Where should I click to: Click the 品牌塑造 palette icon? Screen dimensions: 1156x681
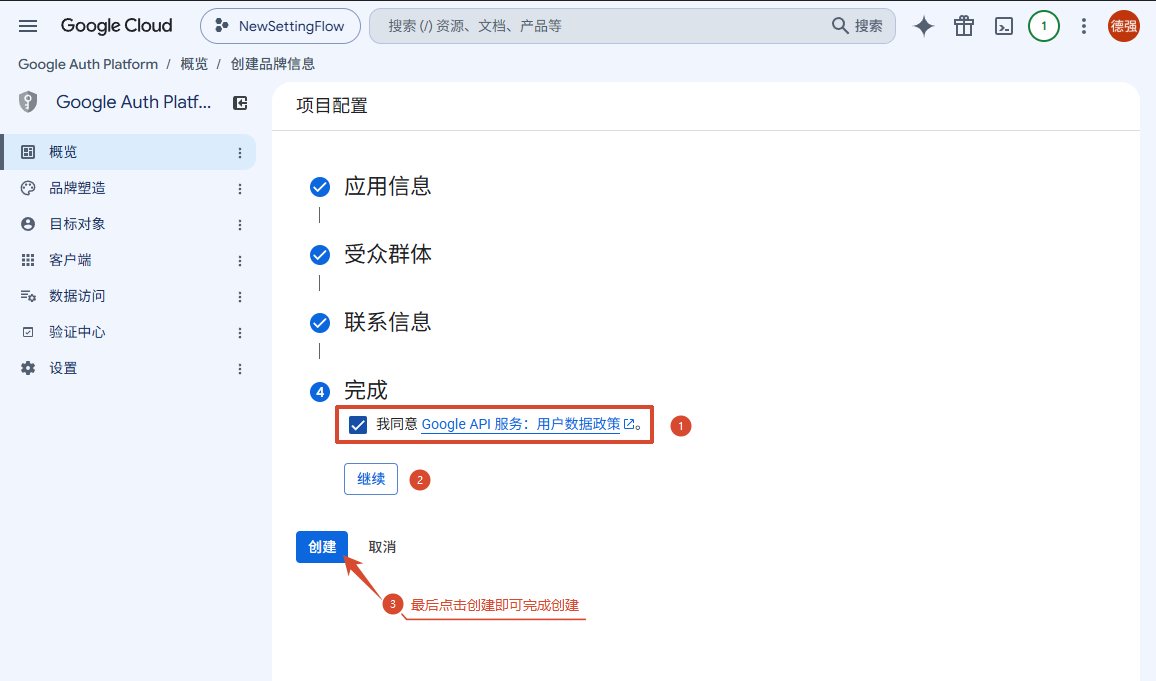click(28, 188)
